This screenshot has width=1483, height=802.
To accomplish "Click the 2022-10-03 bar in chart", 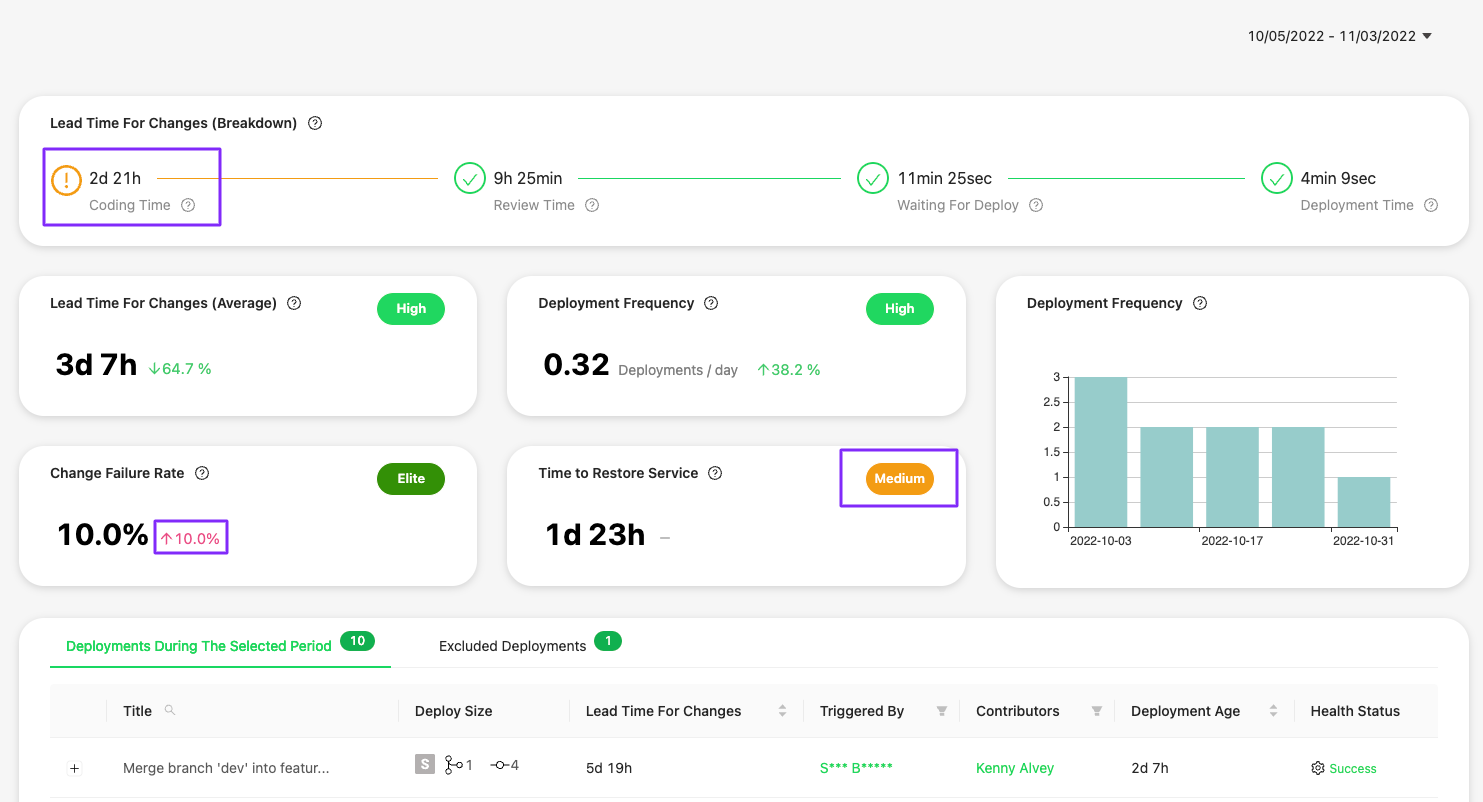I will coord(1100,452).
